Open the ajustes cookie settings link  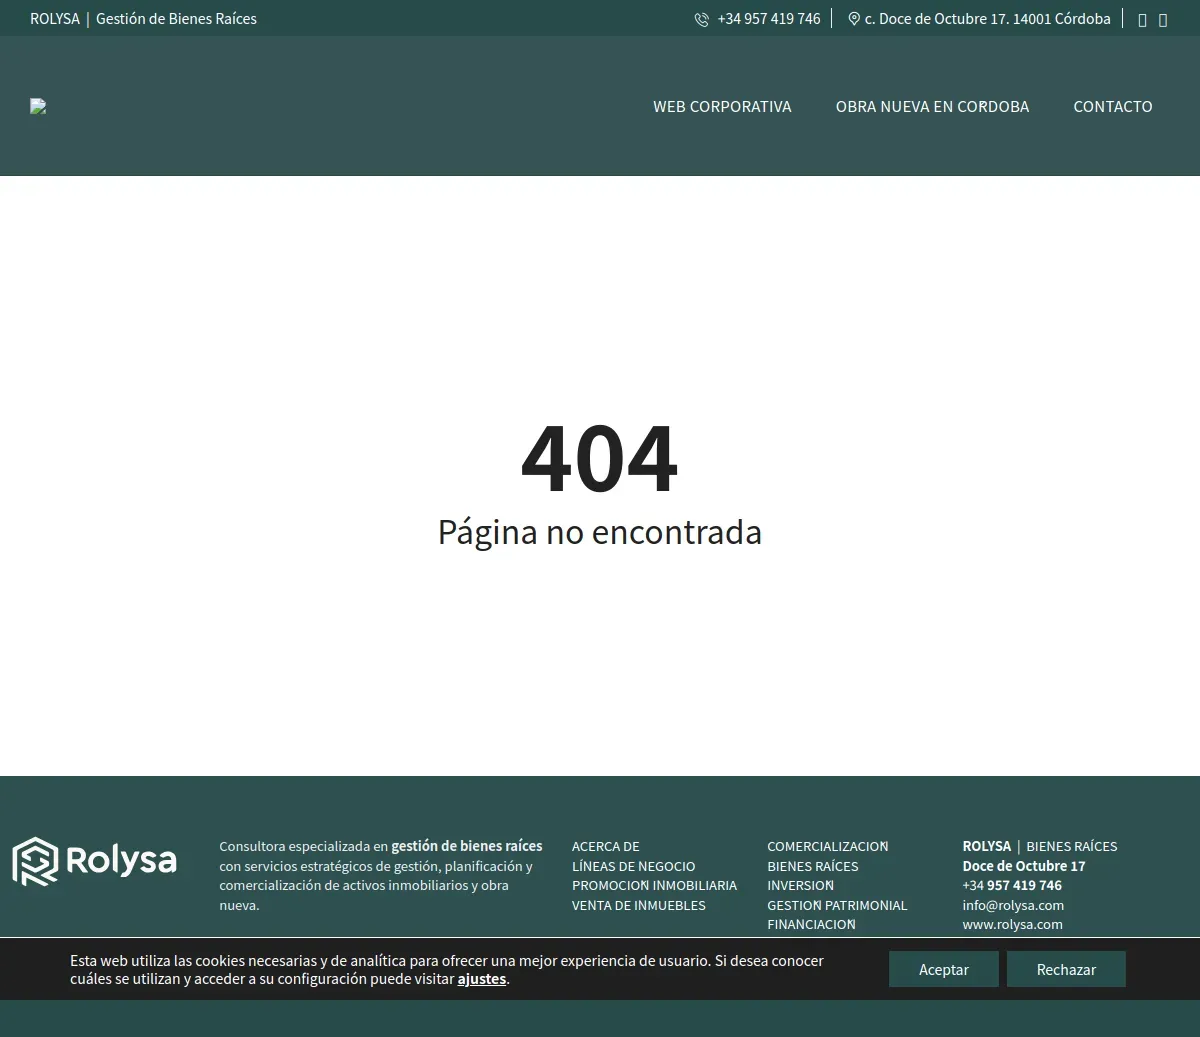pyautogui.click(x=482, y=979)
